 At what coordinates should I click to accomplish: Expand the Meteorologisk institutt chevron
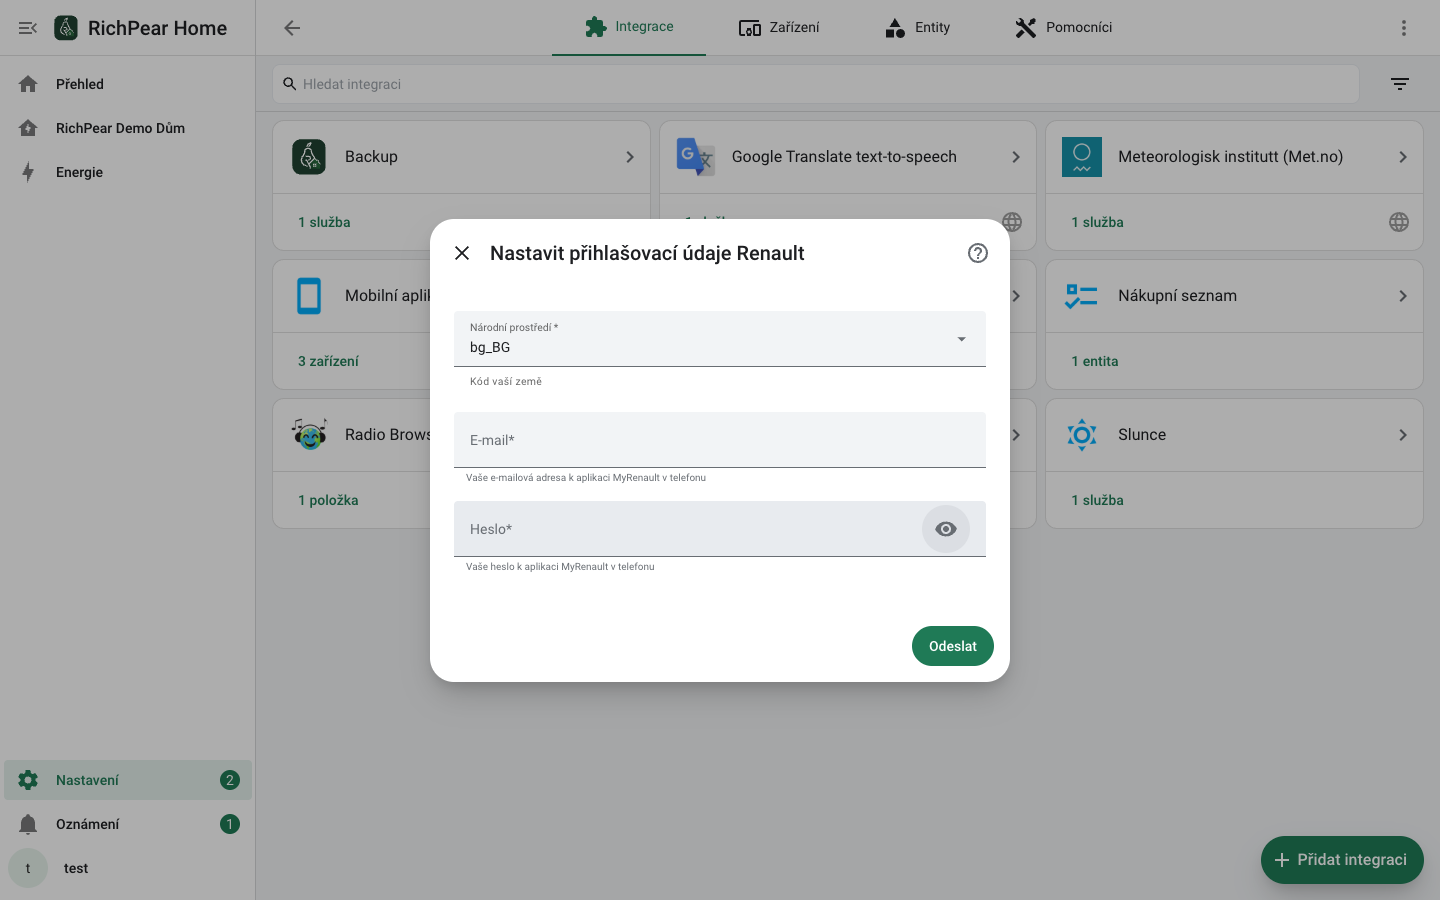click(x=1403, y=157)
